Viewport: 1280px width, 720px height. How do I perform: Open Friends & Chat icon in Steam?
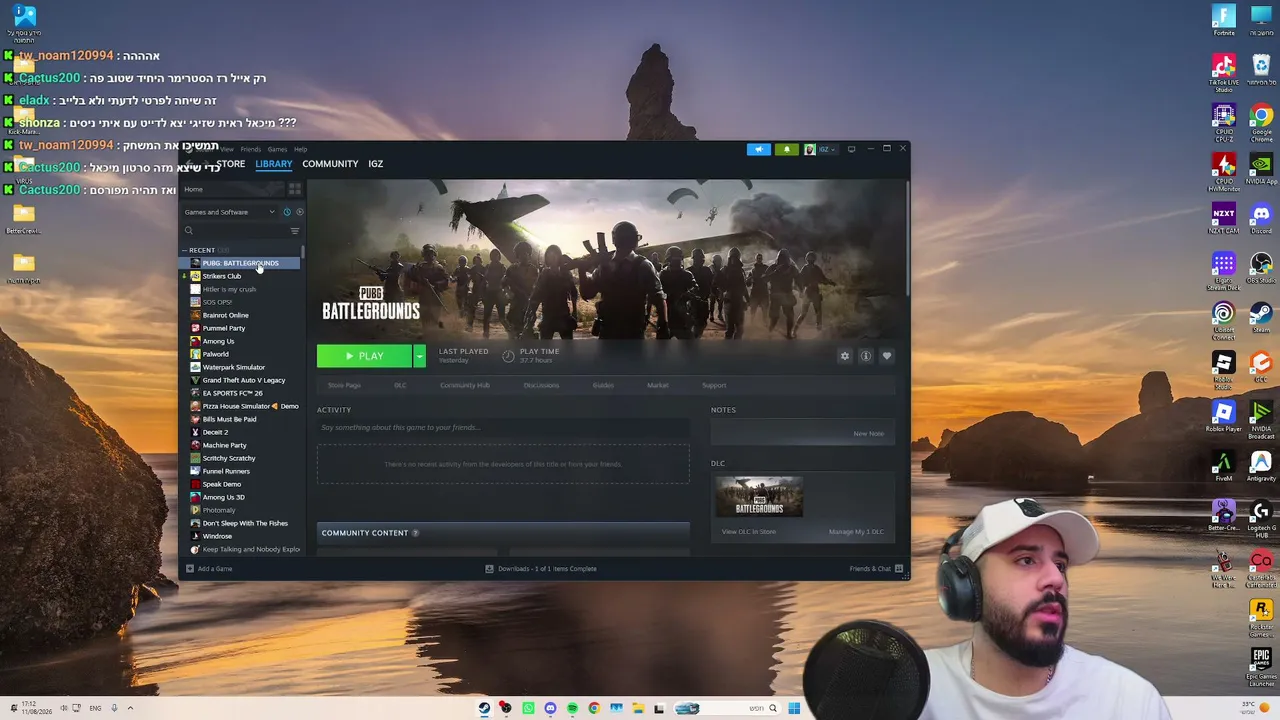[899, 569]
